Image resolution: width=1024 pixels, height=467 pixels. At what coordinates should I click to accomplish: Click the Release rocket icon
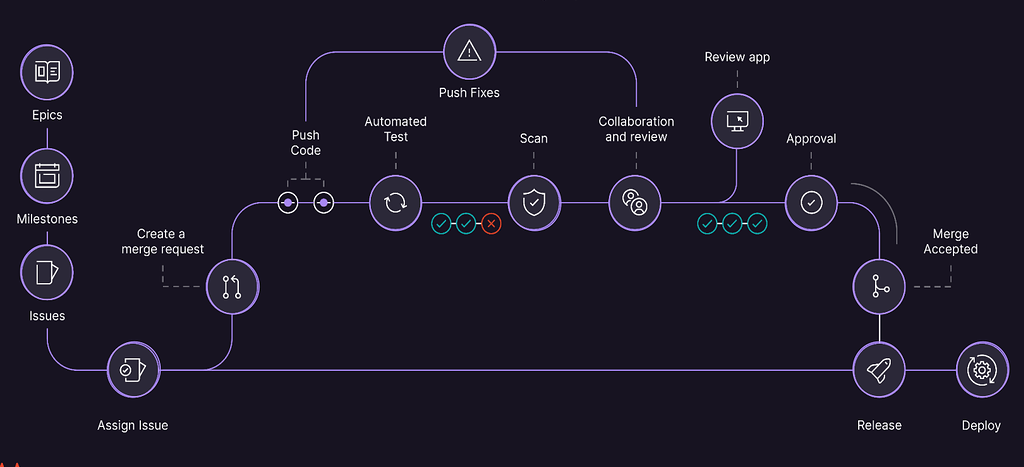tap(880, 370)
